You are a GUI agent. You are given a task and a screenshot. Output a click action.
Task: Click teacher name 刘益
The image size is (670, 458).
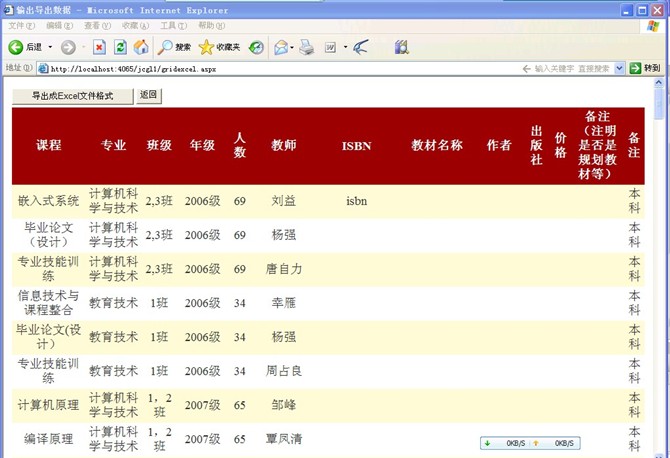284,201
